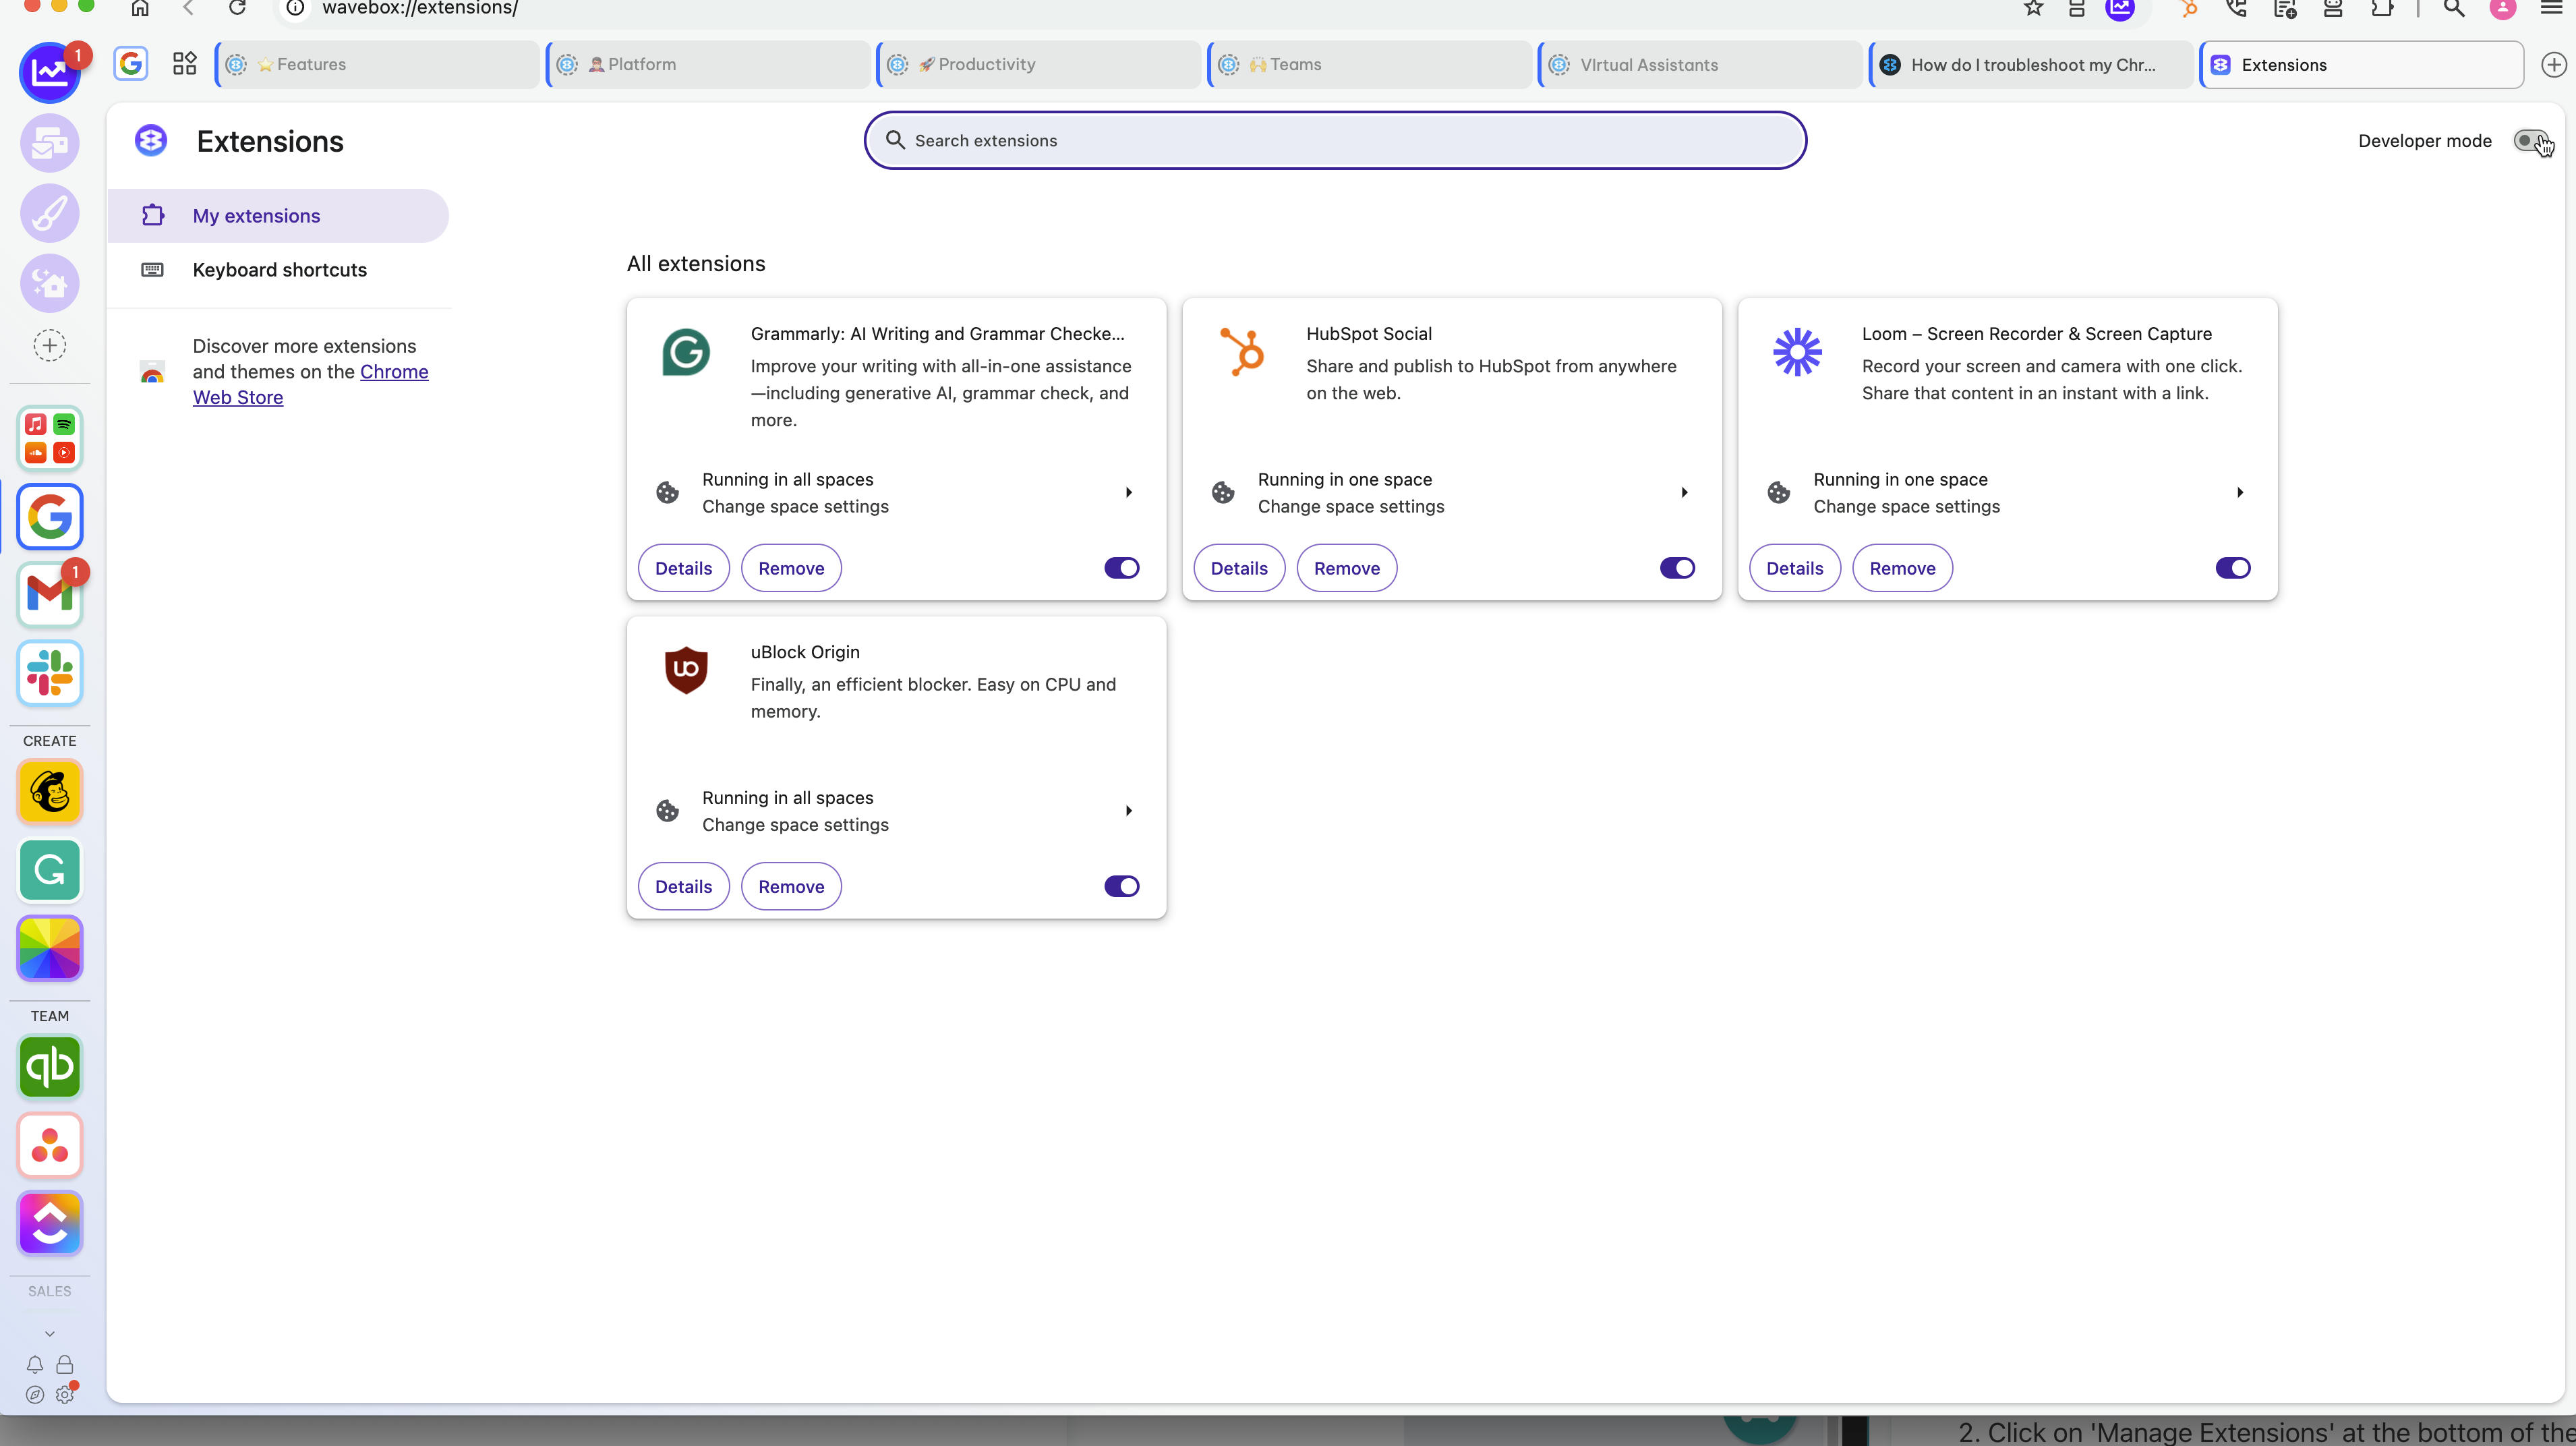Open the rainbow color wheel app
Screen dimensions: 2576x1446
coord(49,948)
